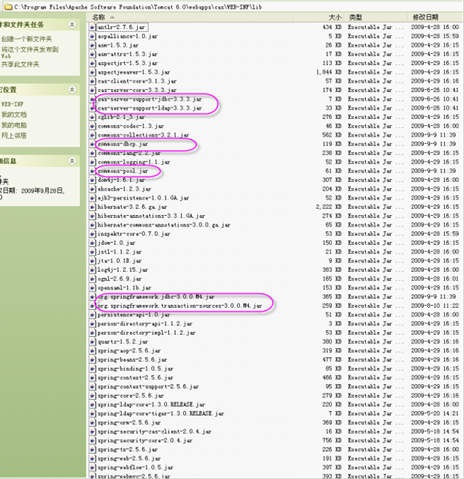Image resolution: width=464 pixels, height=479 pixels.
Task: Click the commons-codec-1.3.jar icon
Action: (x=93, y=126)
